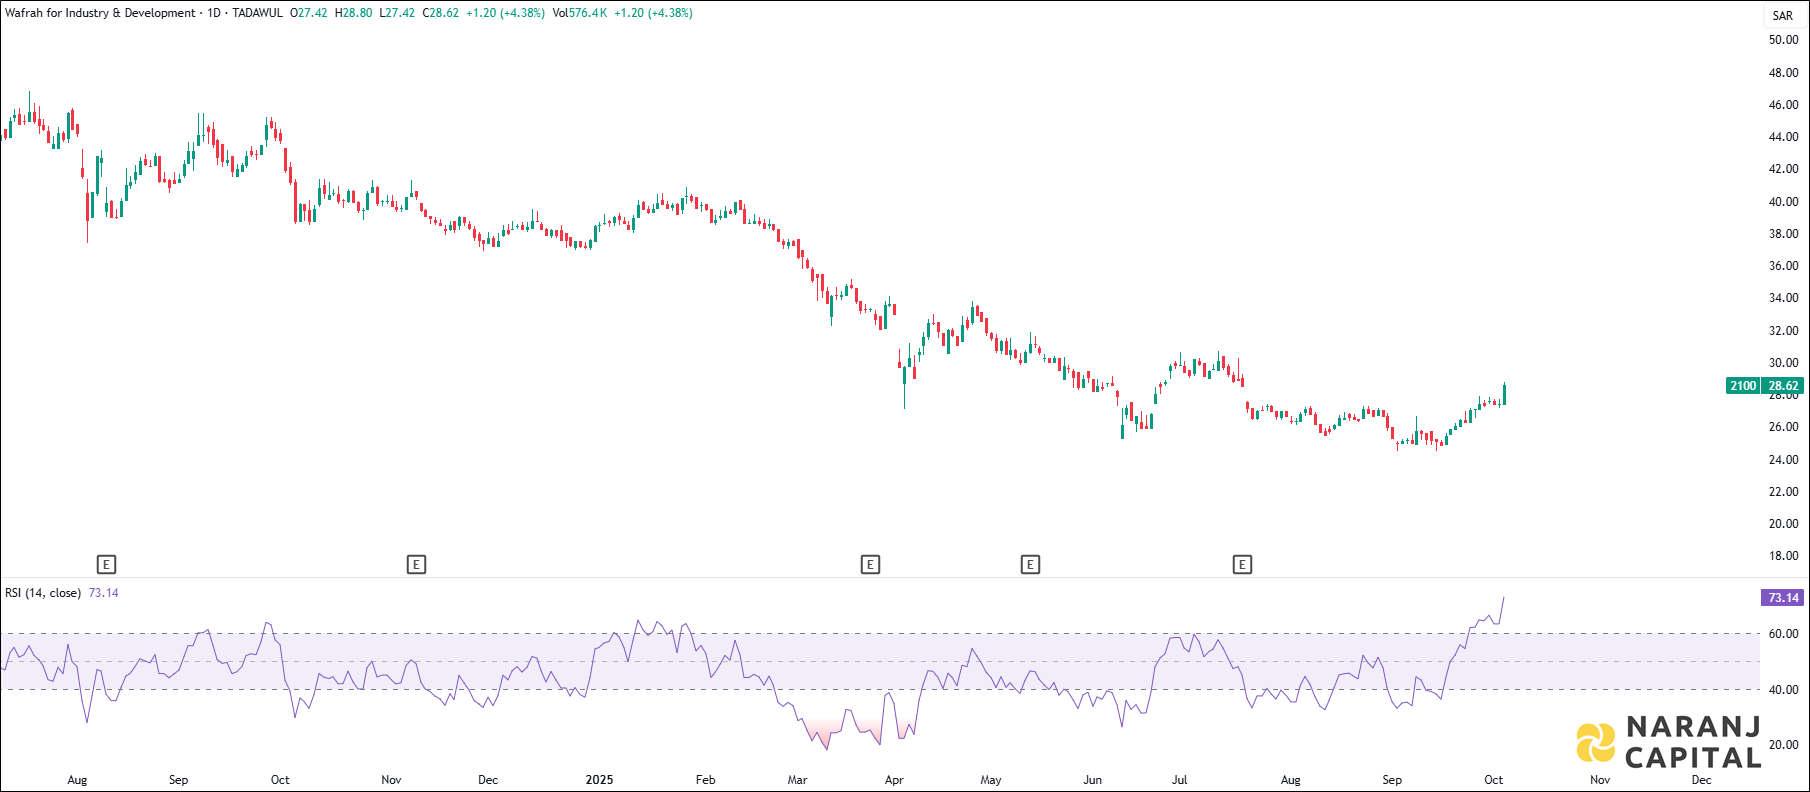The image size is (1810, 792).
Task: Click the Jul label on the time axis
Action: tap(1180, 780)
